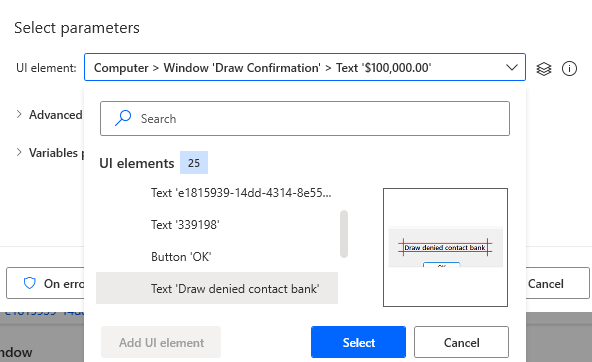
Task: Select Text '339198' element
Action: click(185, 225)
